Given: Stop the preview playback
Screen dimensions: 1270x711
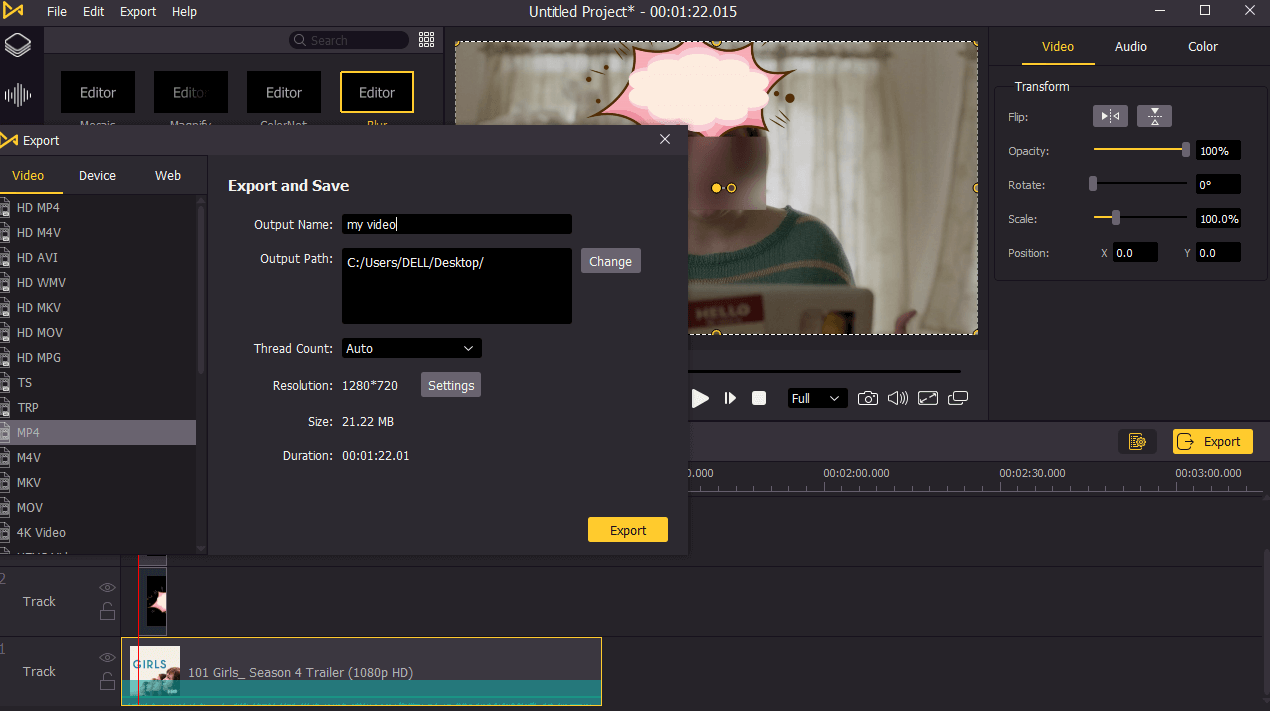Looking at the screenshot, I should pos(759,398).
